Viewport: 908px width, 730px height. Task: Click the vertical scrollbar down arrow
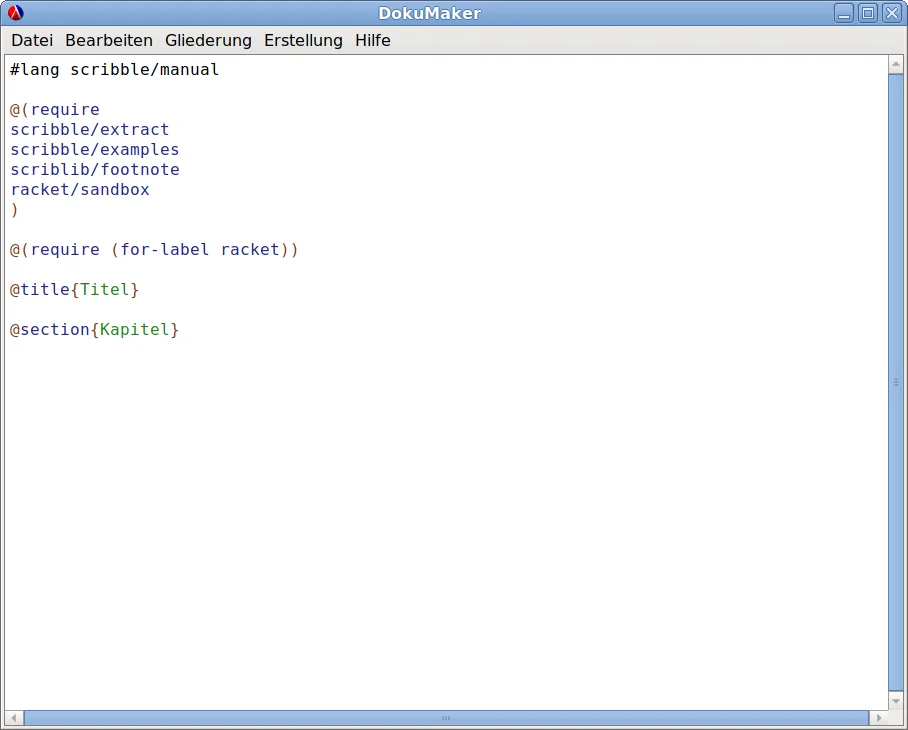(x=896, y=700)
